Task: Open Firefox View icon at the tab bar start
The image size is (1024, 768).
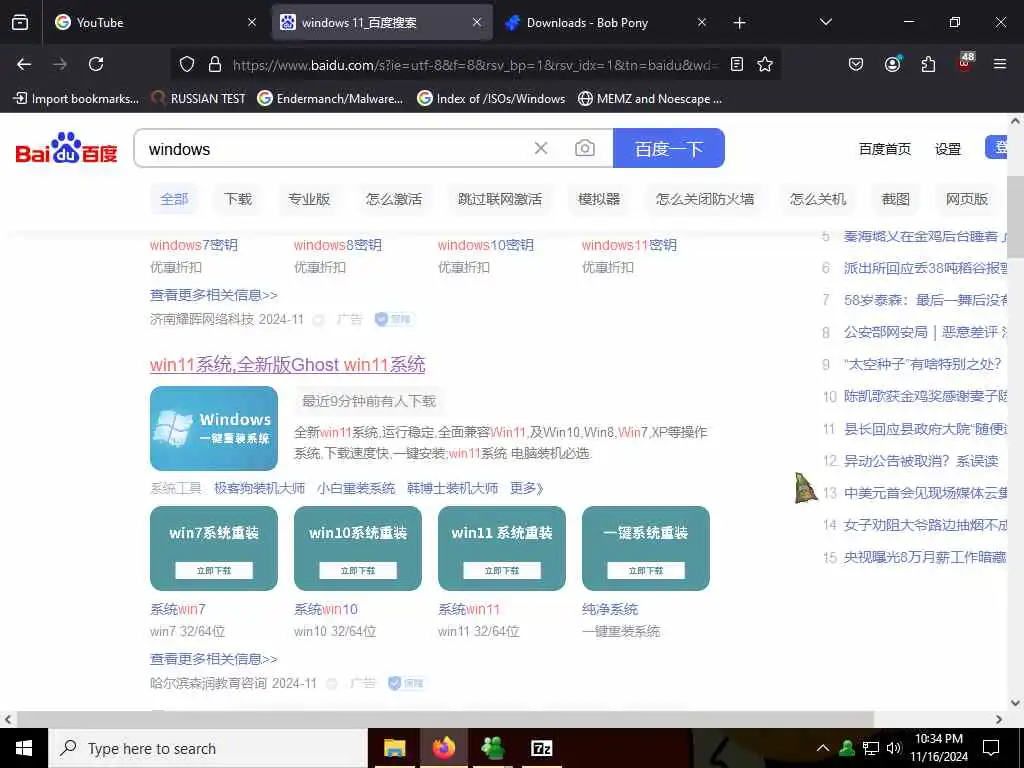Action: [20, 22]
